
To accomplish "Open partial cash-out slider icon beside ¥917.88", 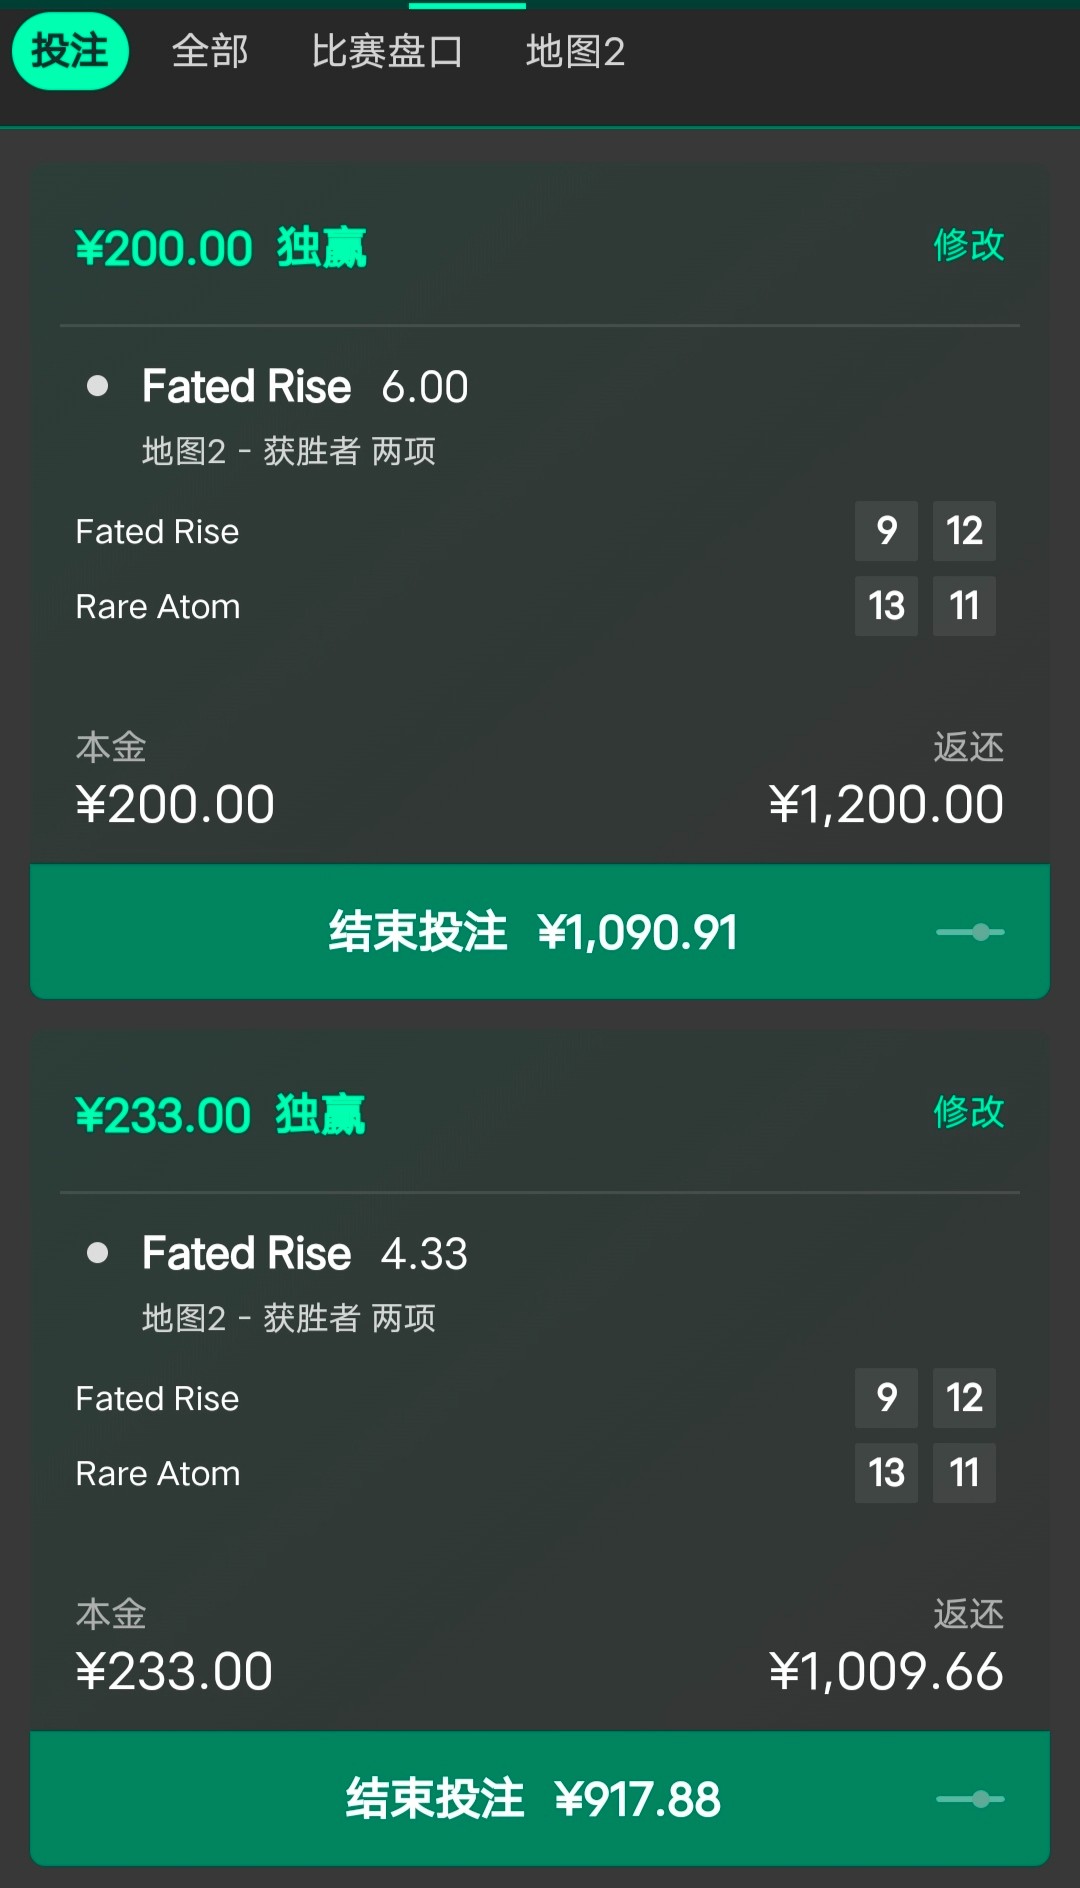I will (x=971, y=1799).
